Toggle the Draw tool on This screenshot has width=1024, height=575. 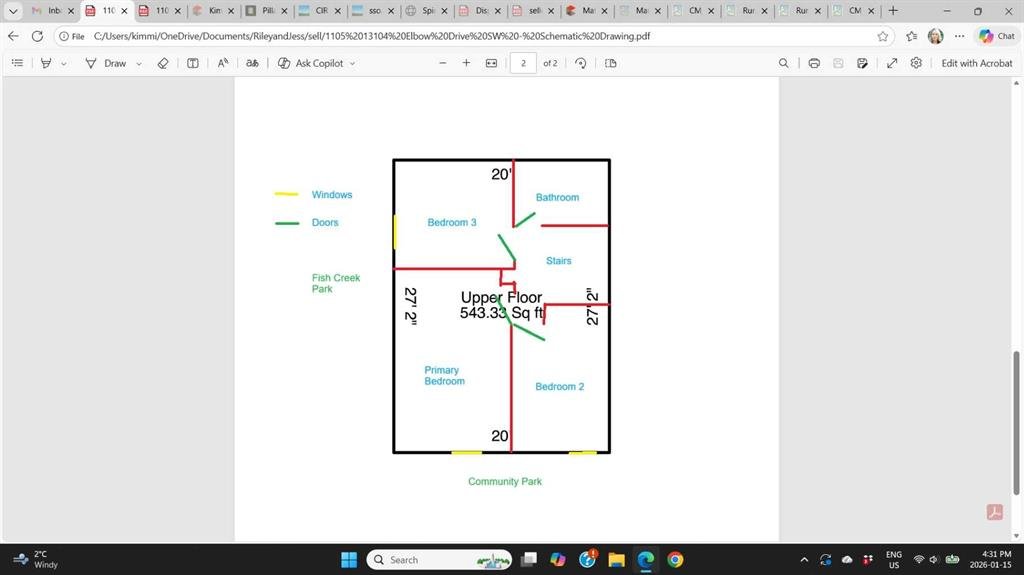point(107,63)
